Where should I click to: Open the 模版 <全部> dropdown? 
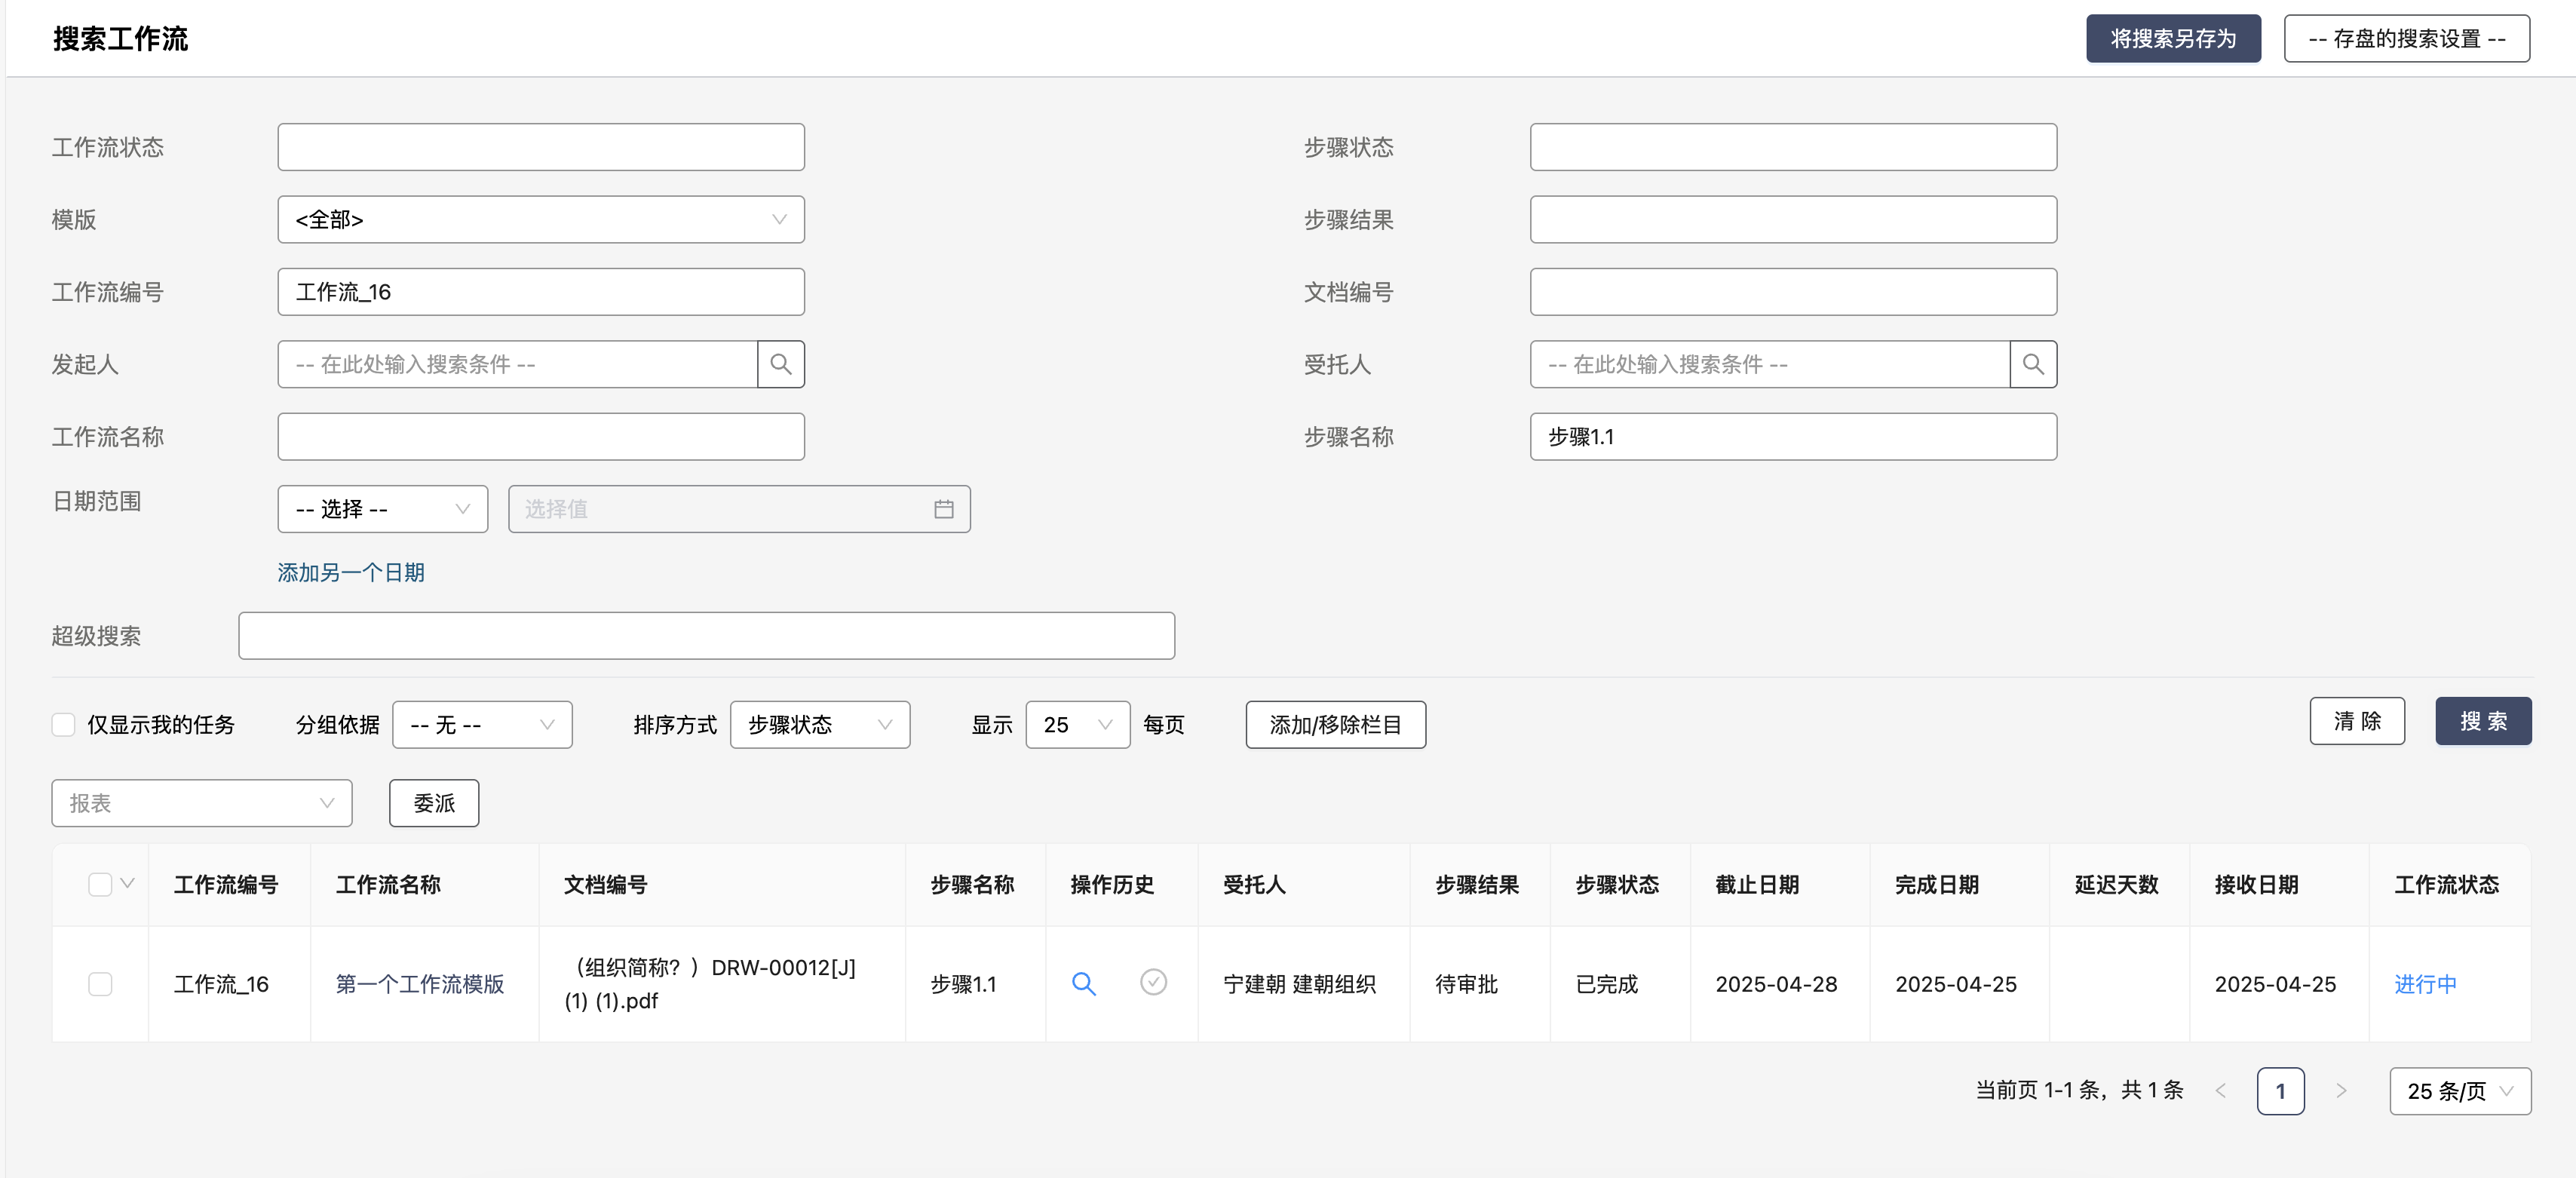pyautogui.click(x=540, y=219)
